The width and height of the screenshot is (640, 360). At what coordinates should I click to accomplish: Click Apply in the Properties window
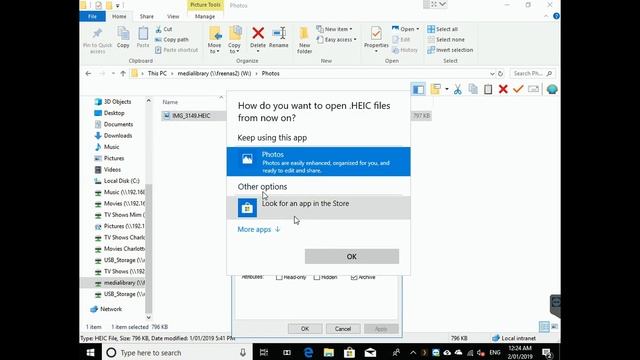381,329
